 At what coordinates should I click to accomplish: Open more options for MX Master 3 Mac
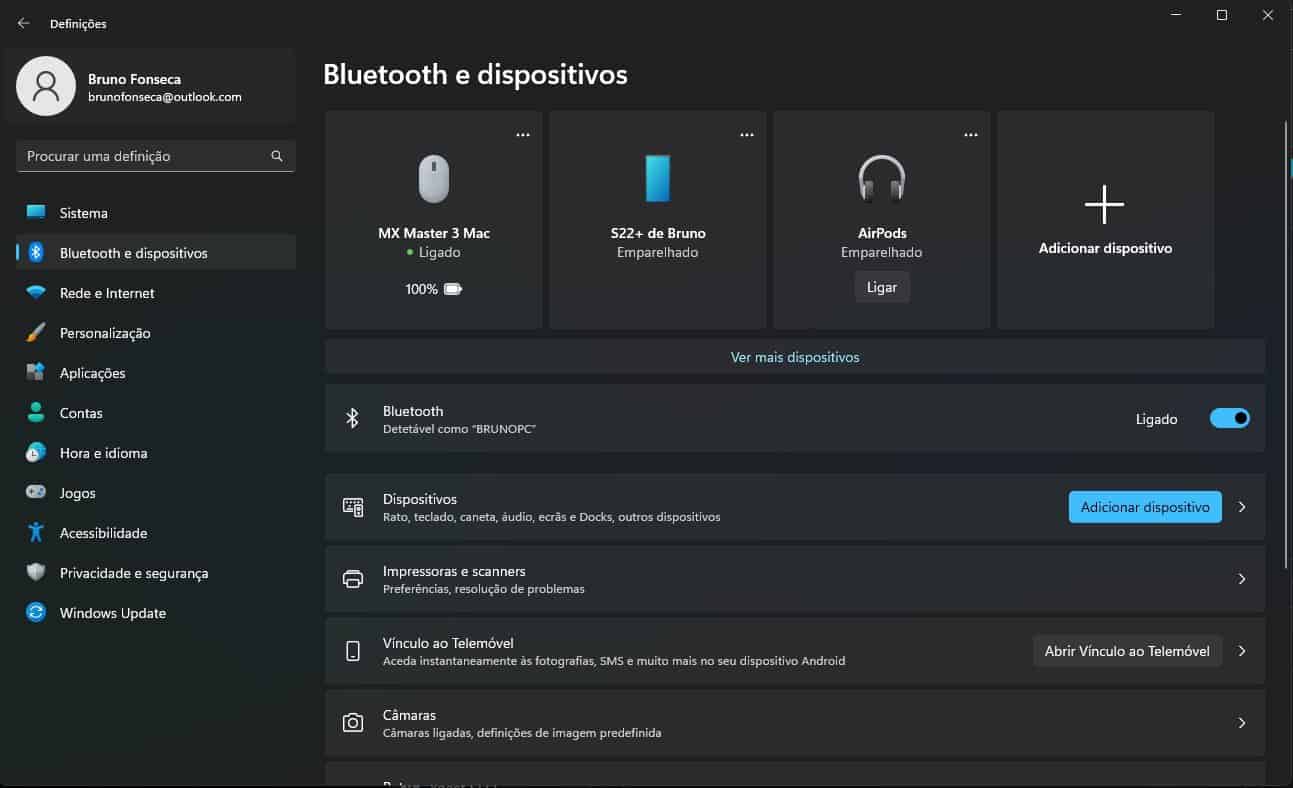523,135
